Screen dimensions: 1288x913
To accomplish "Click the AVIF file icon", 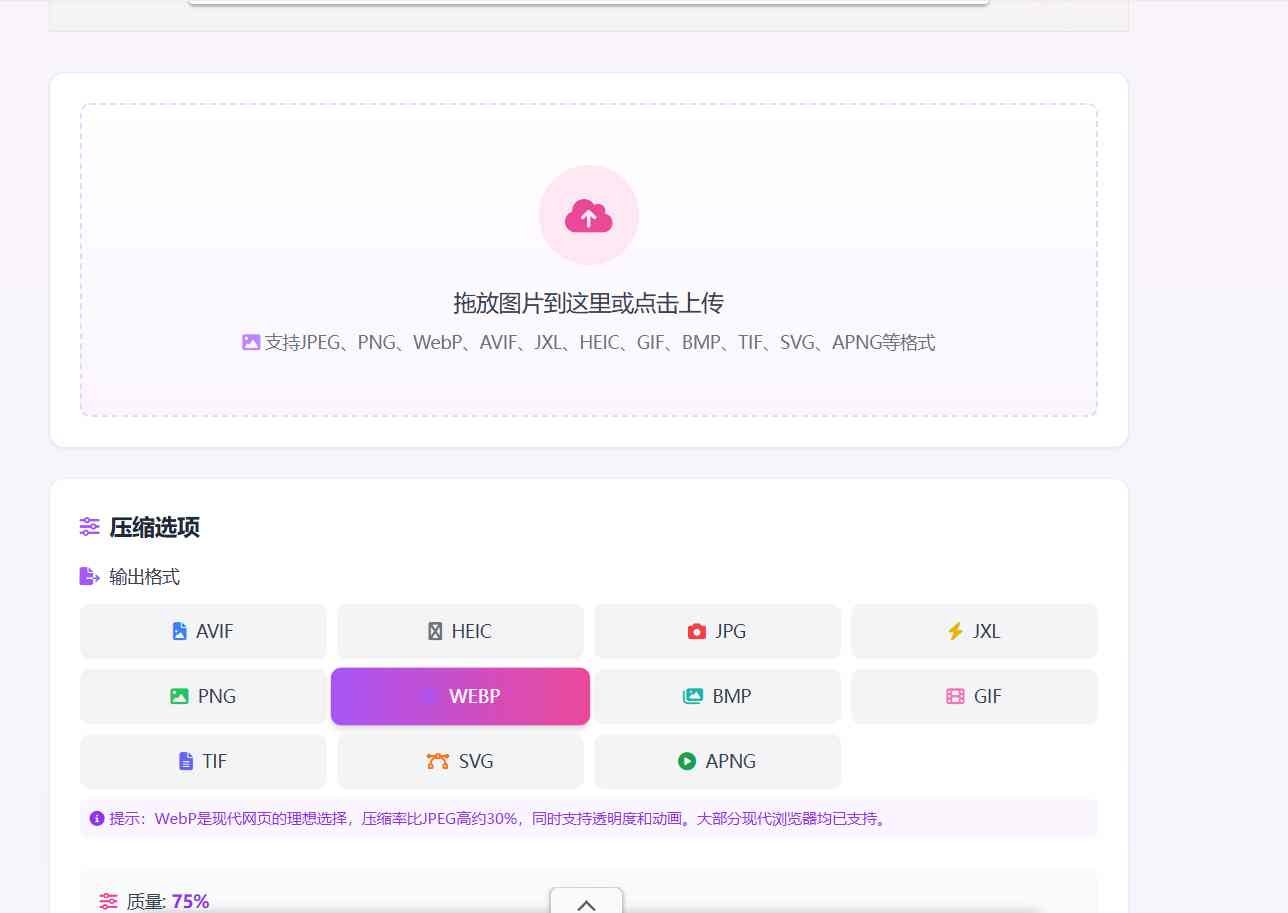I will pyautogui.click(x=180, y=631).
